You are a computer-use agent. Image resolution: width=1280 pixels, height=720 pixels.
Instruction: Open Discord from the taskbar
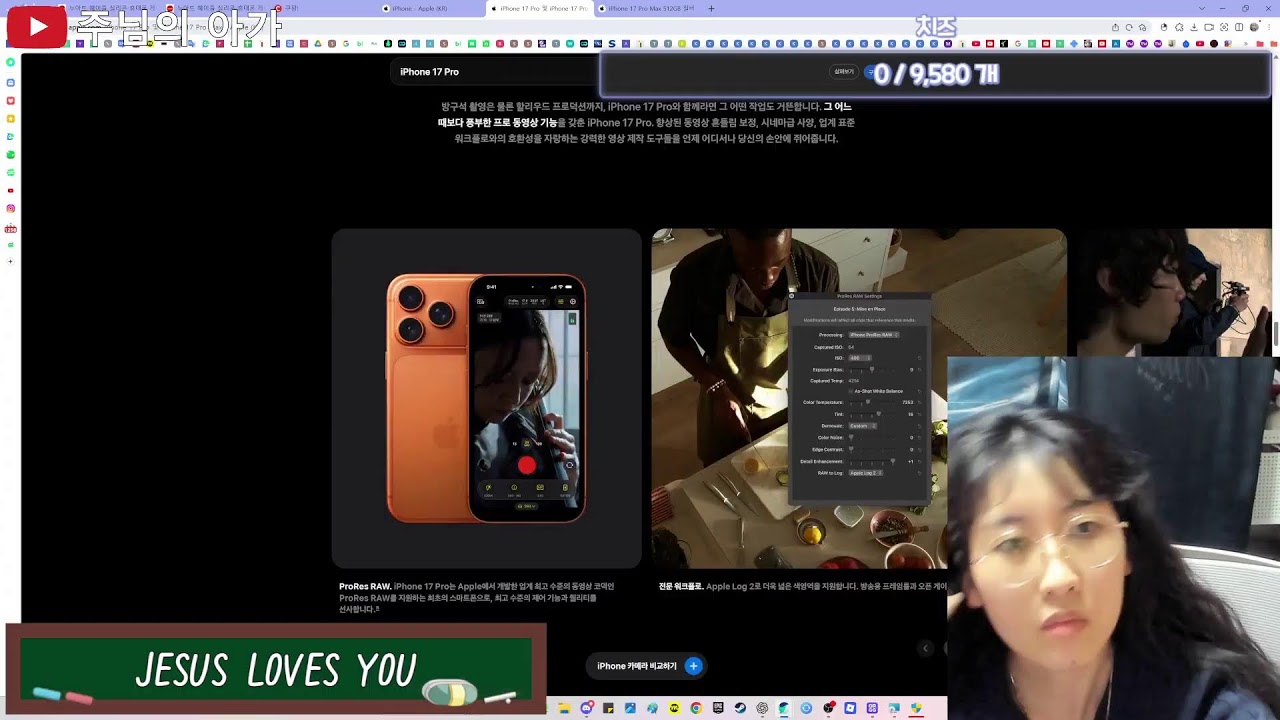pyautogui.click(x=587, y=708)
